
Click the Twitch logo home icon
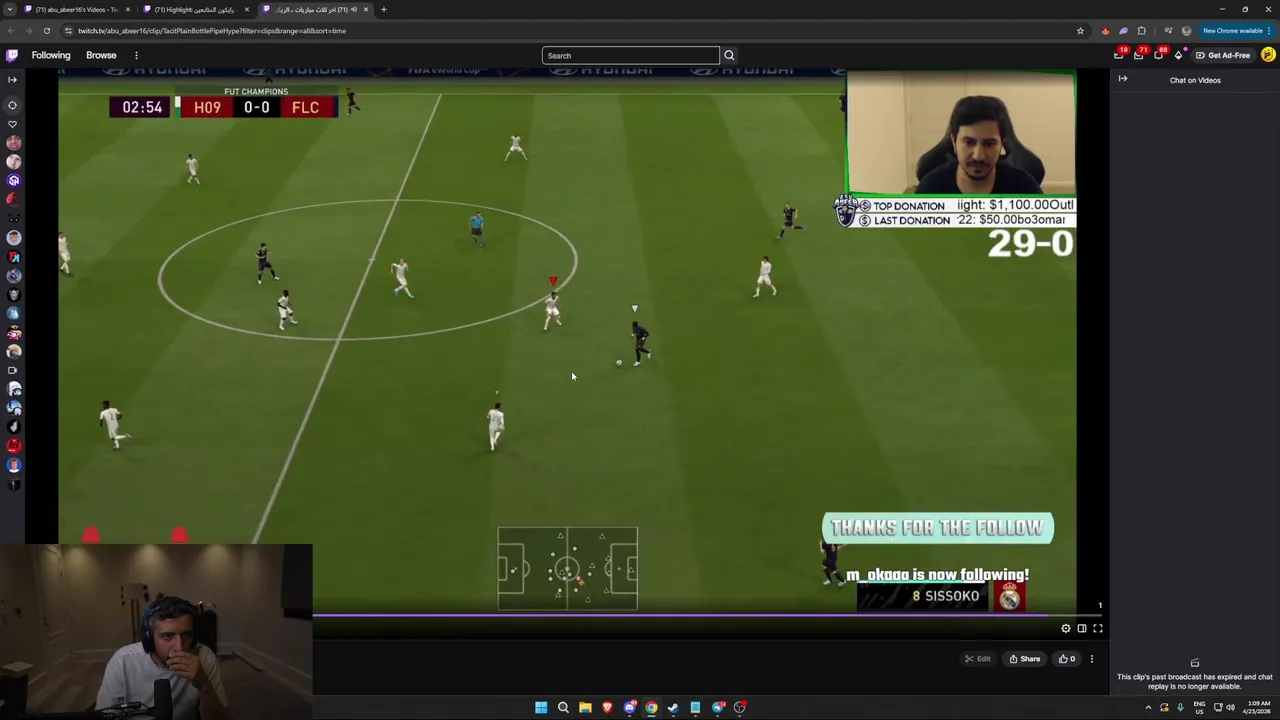click(12, 55)
